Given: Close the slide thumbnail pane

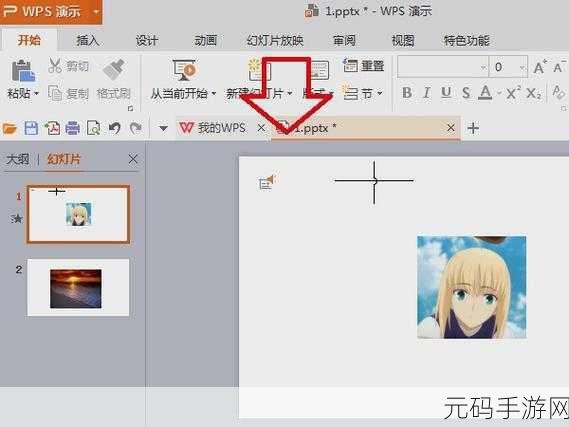Looking at the screenshot, I should click(133, 159).
